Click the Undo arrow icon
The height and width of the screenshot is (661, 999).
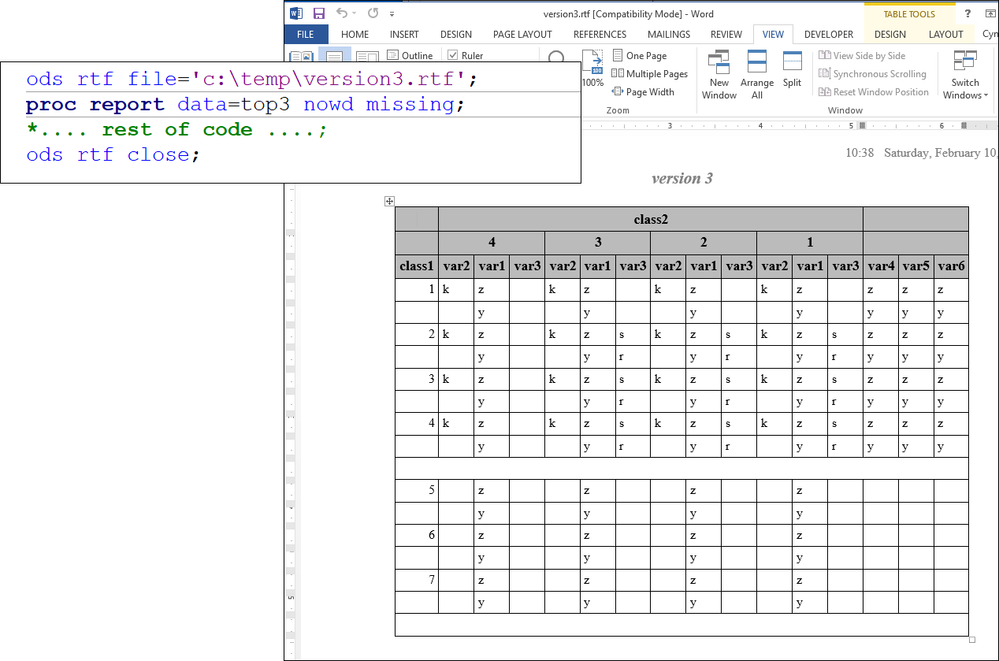pos(342,13)
